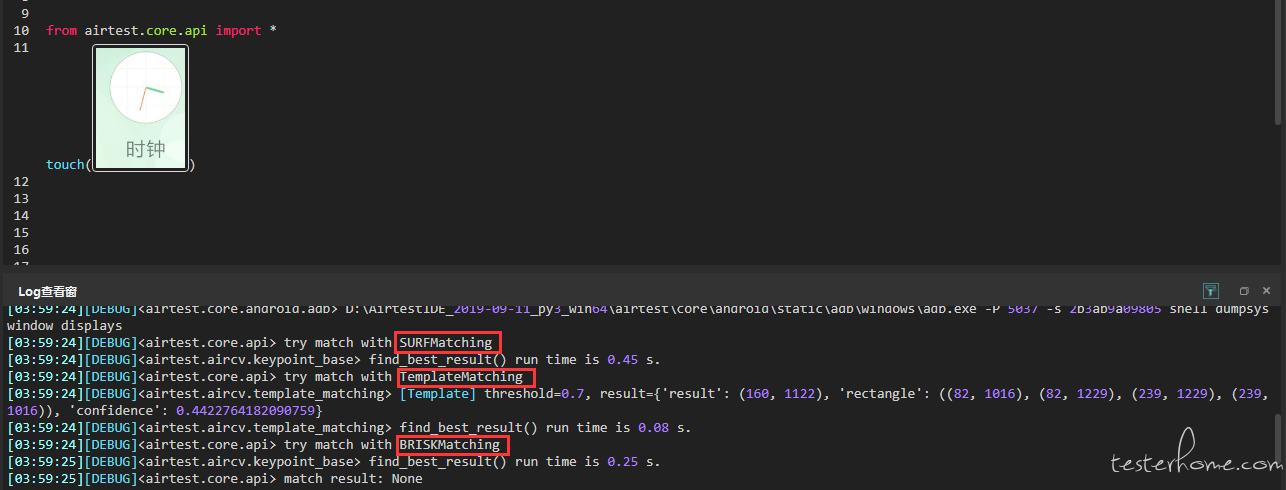Click the 'match result: None' log line
This screenshot has height=490, width=1286.
[215, 479]
